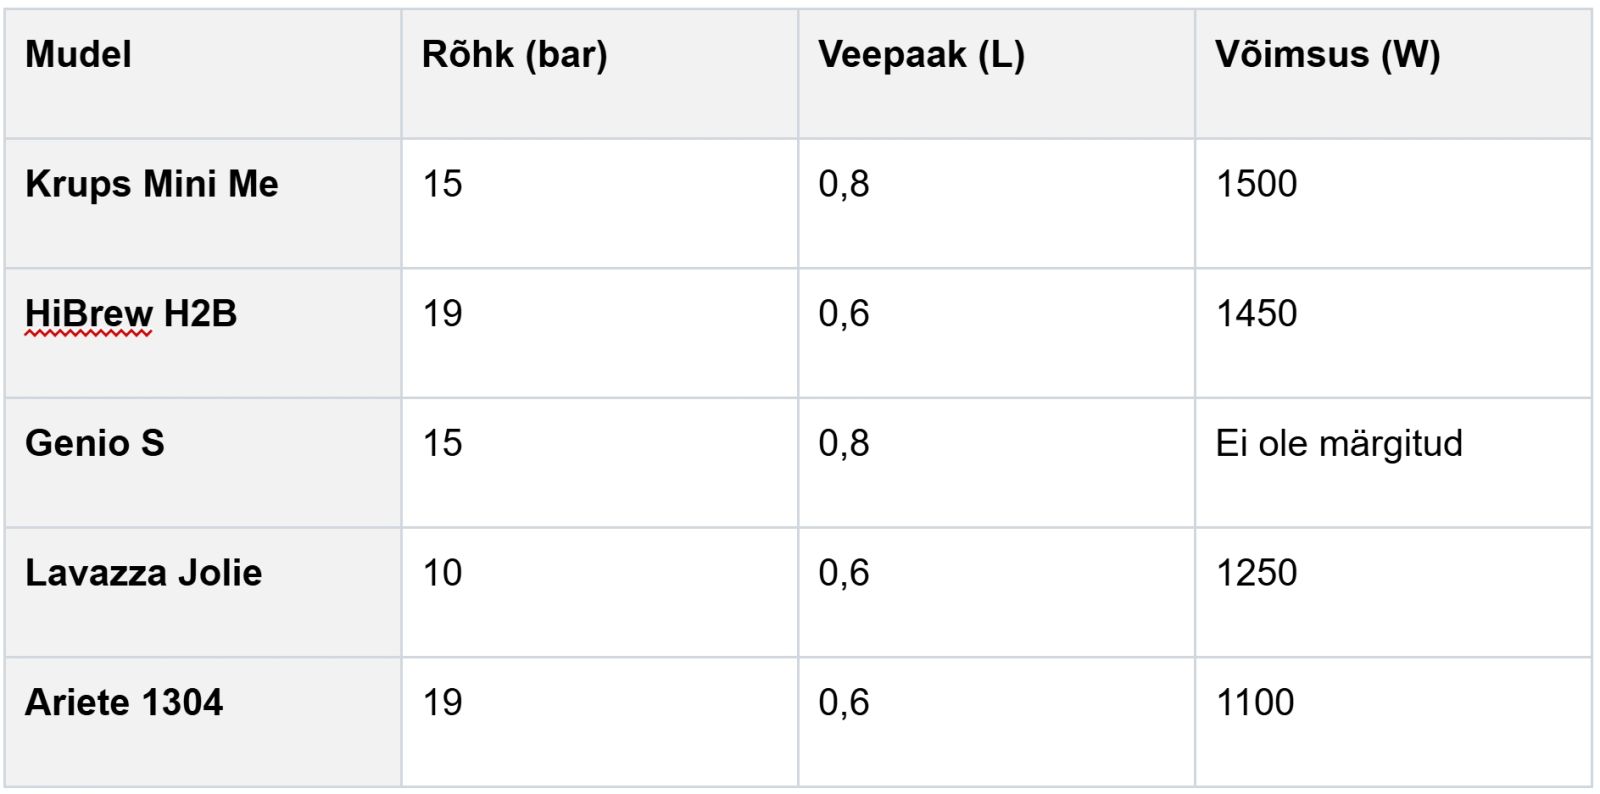
Task: Select the Ariete 1304 cell
Action: click(203, 722)
